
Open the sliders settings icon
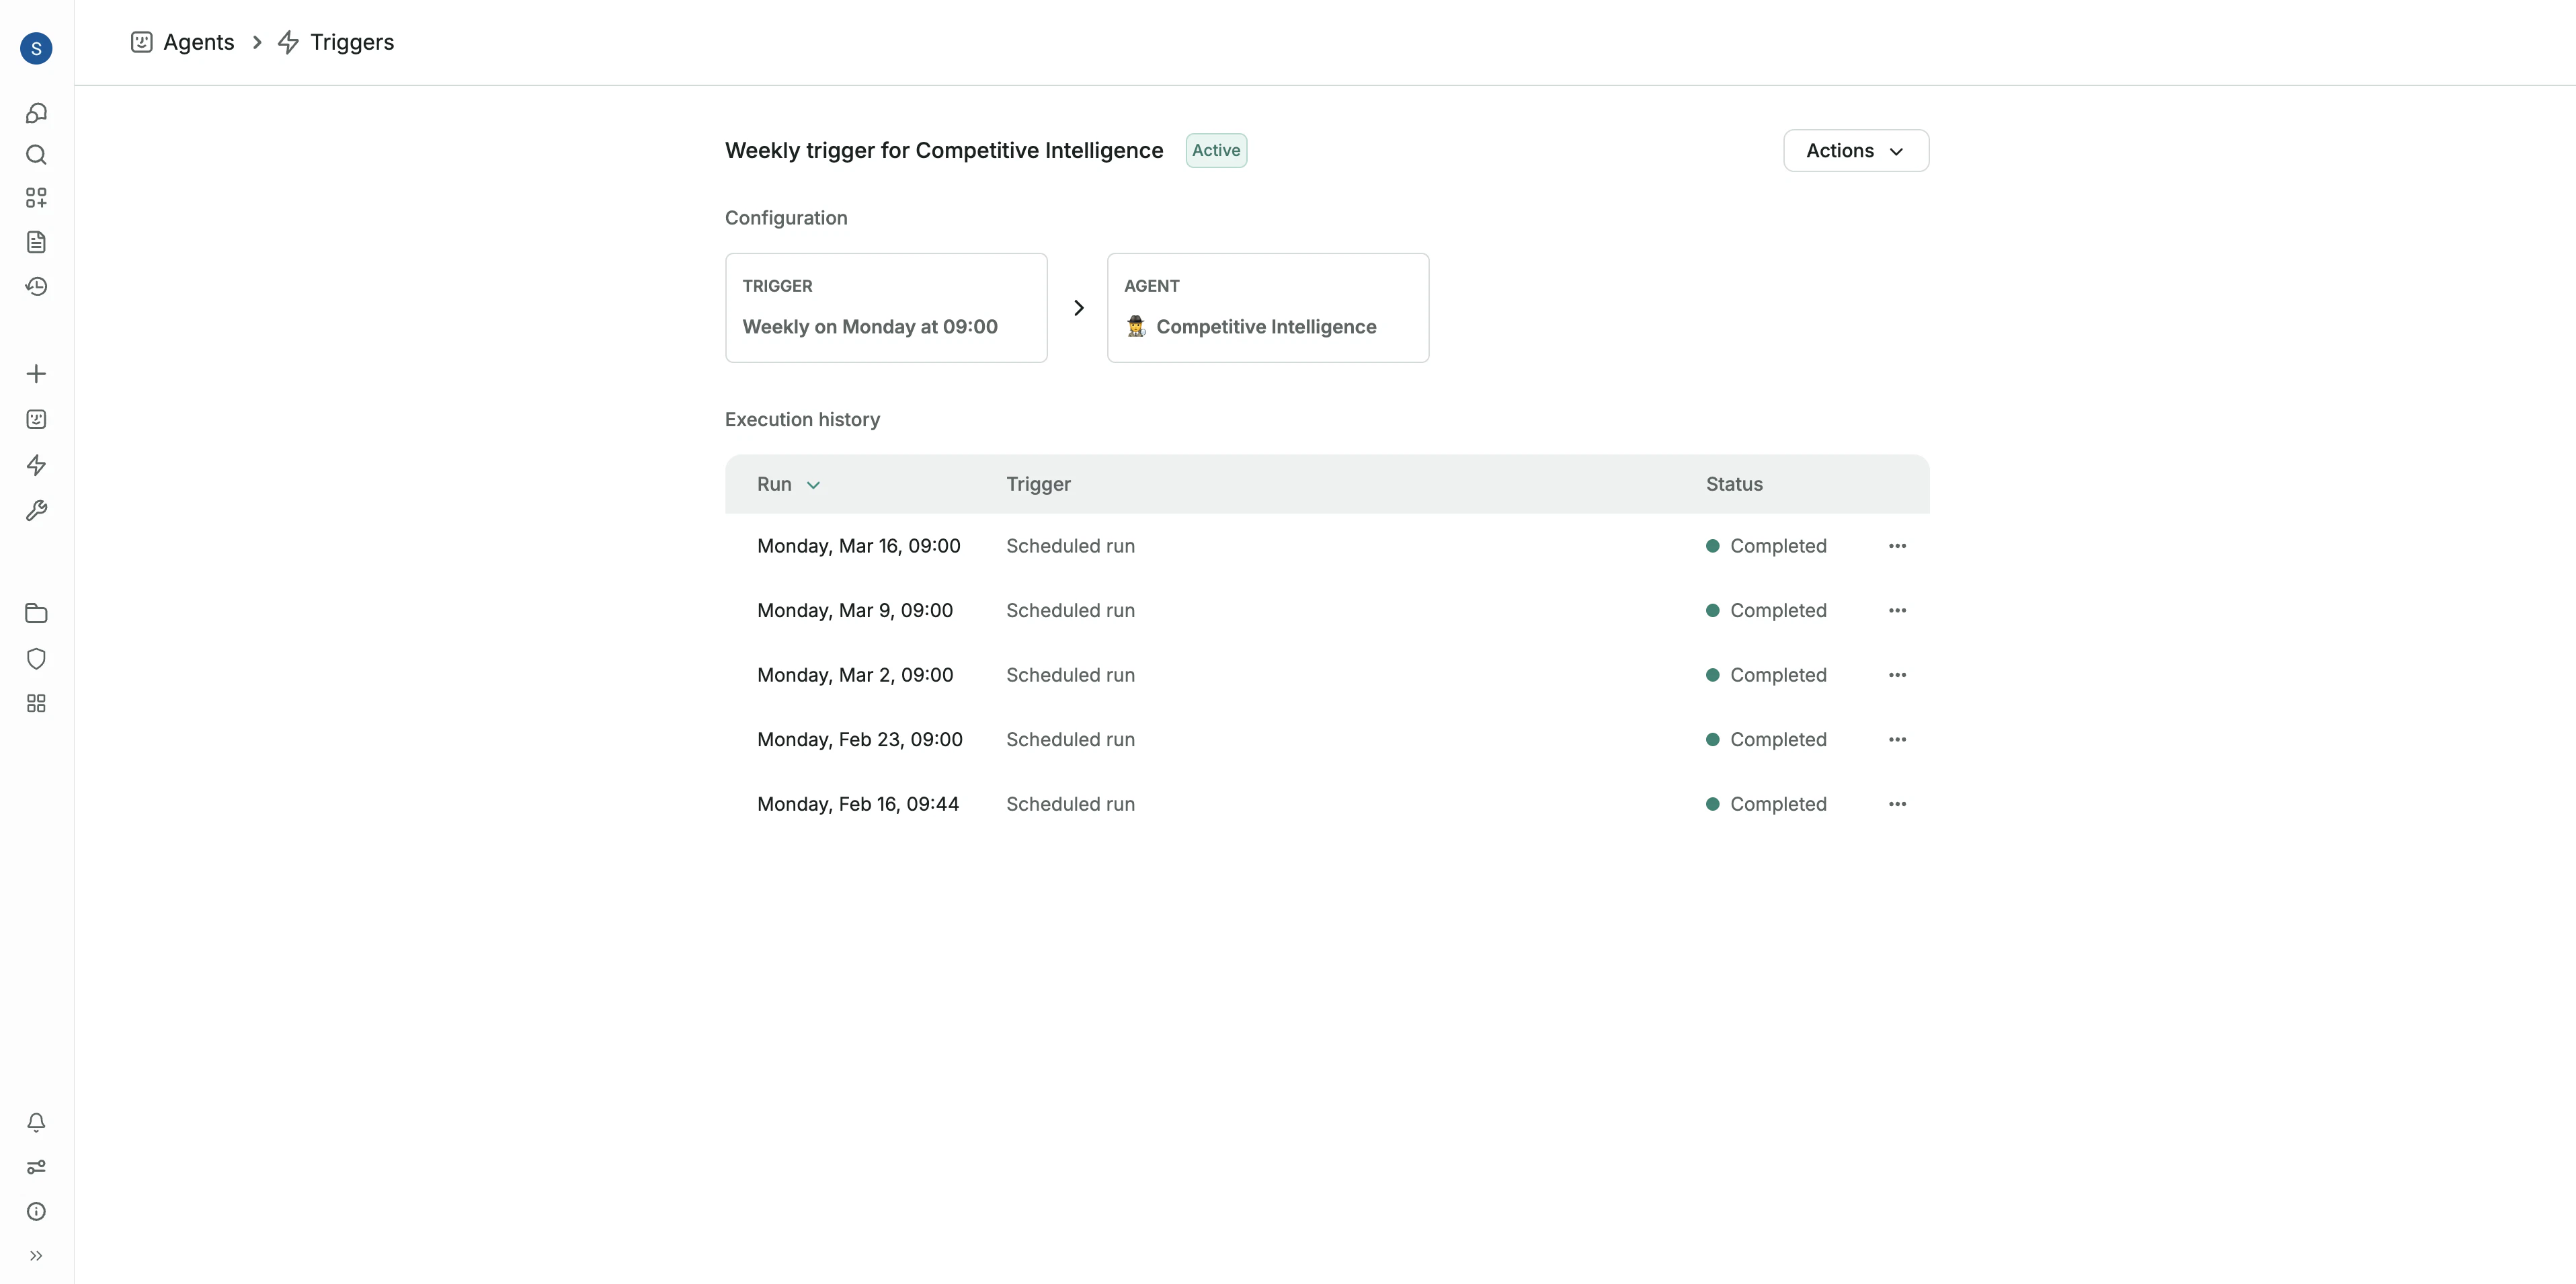[x=36, y=1167]
